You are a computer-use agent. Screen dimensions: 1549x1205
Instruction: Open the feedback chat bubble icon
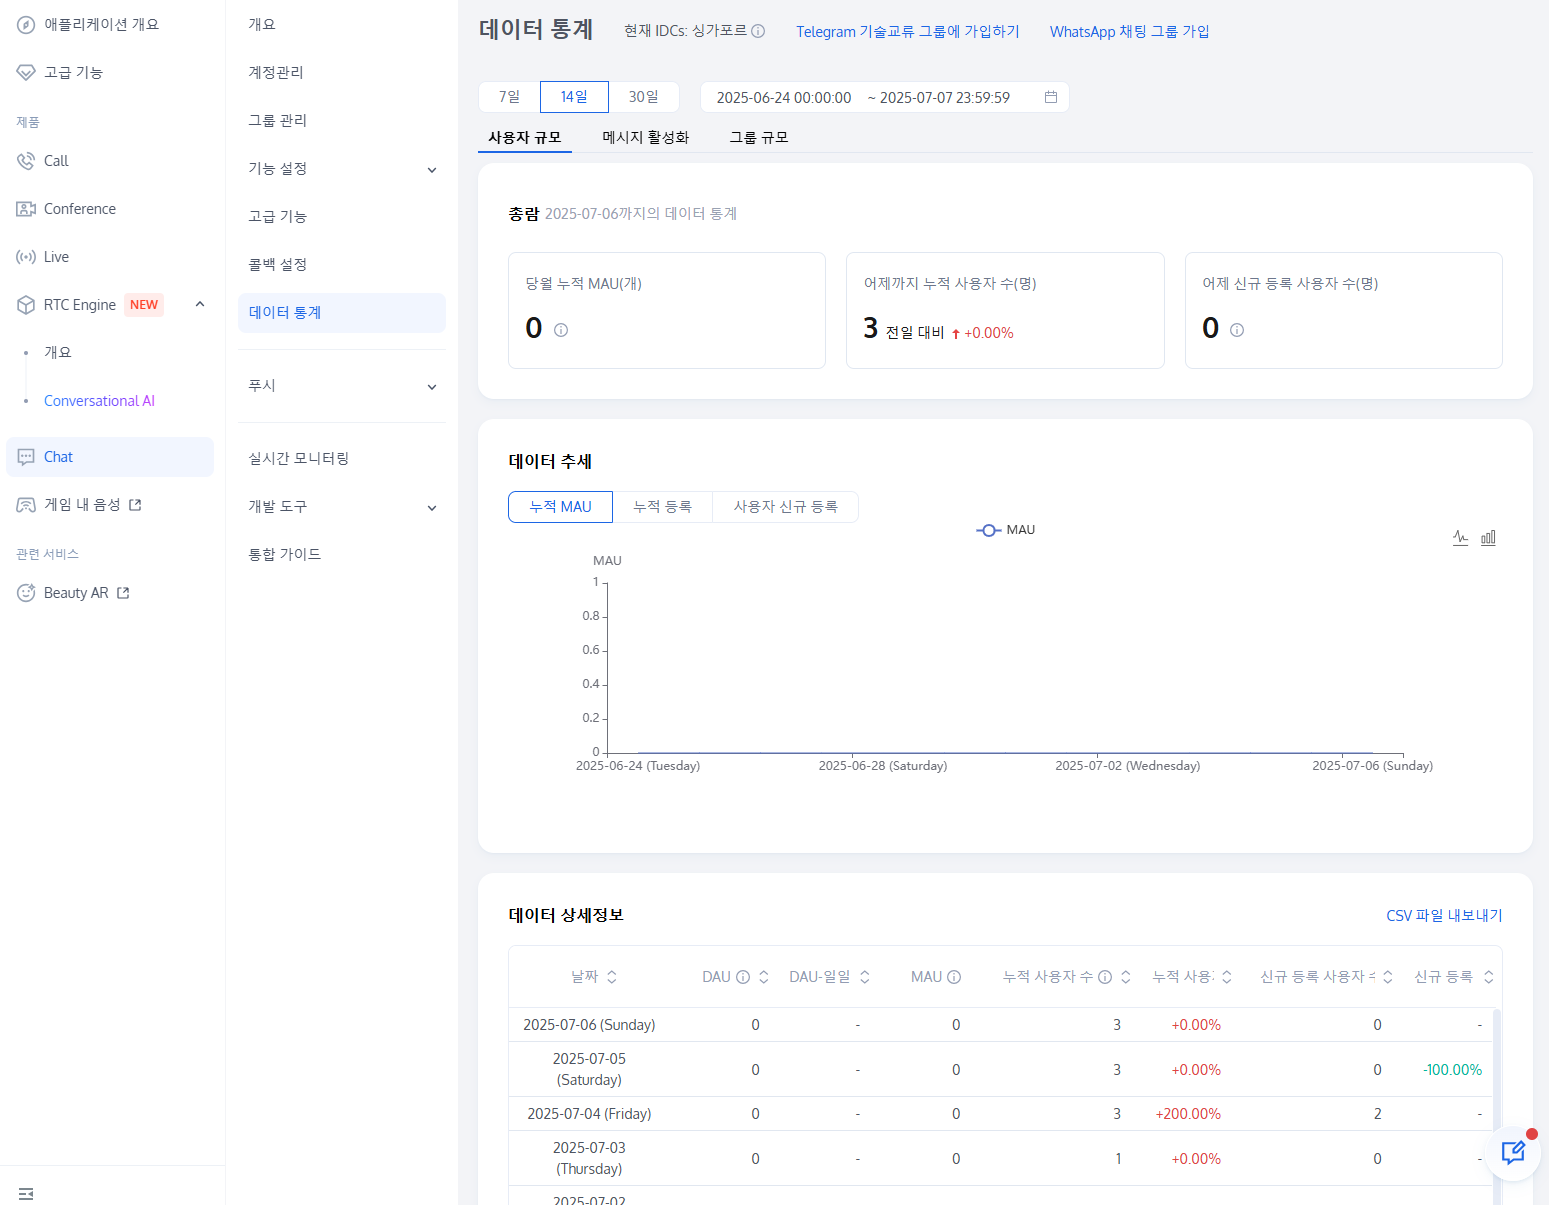(x=1513, y=1153)
